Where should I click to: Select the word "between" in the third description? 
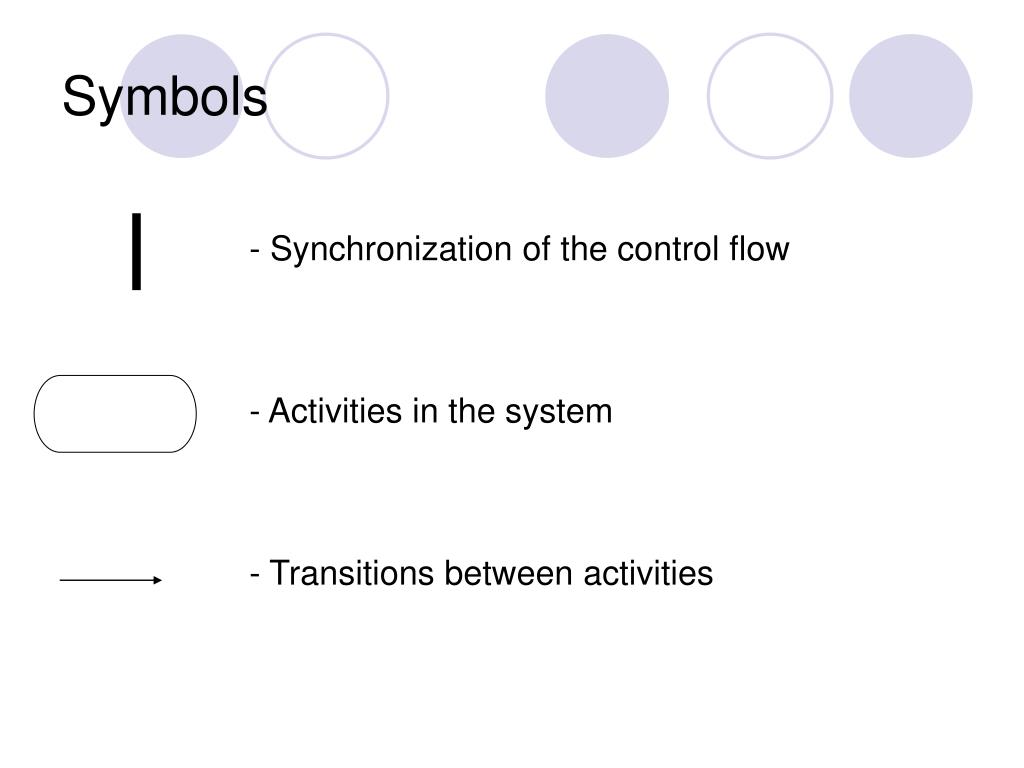click(509, 573)
